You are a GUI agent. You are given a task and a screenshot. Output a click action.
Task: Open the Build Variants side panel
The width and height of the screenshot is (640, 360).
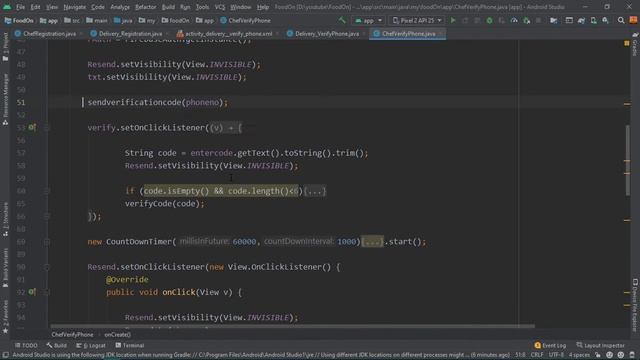5,267
